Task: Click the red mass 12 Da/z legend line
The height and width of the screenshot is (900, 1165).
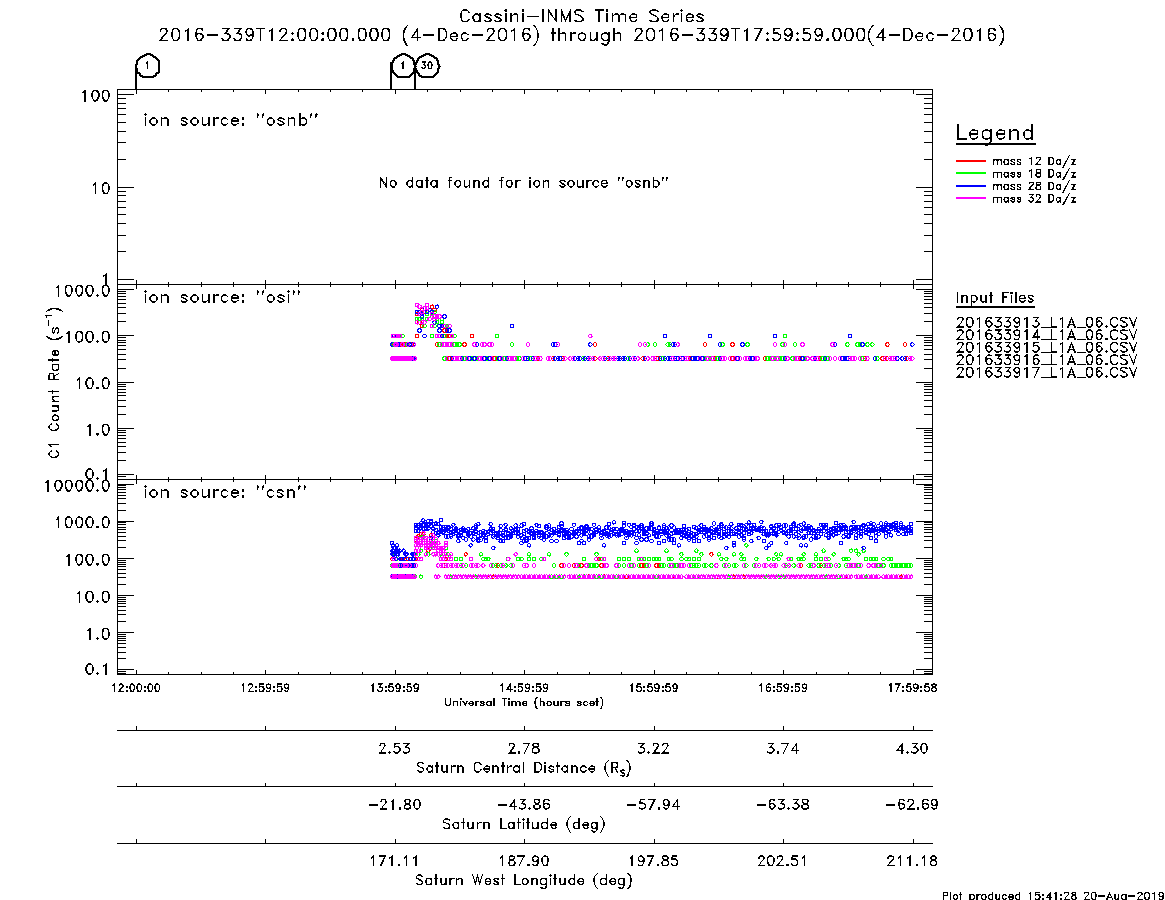Action: click(x=970, y=161)
